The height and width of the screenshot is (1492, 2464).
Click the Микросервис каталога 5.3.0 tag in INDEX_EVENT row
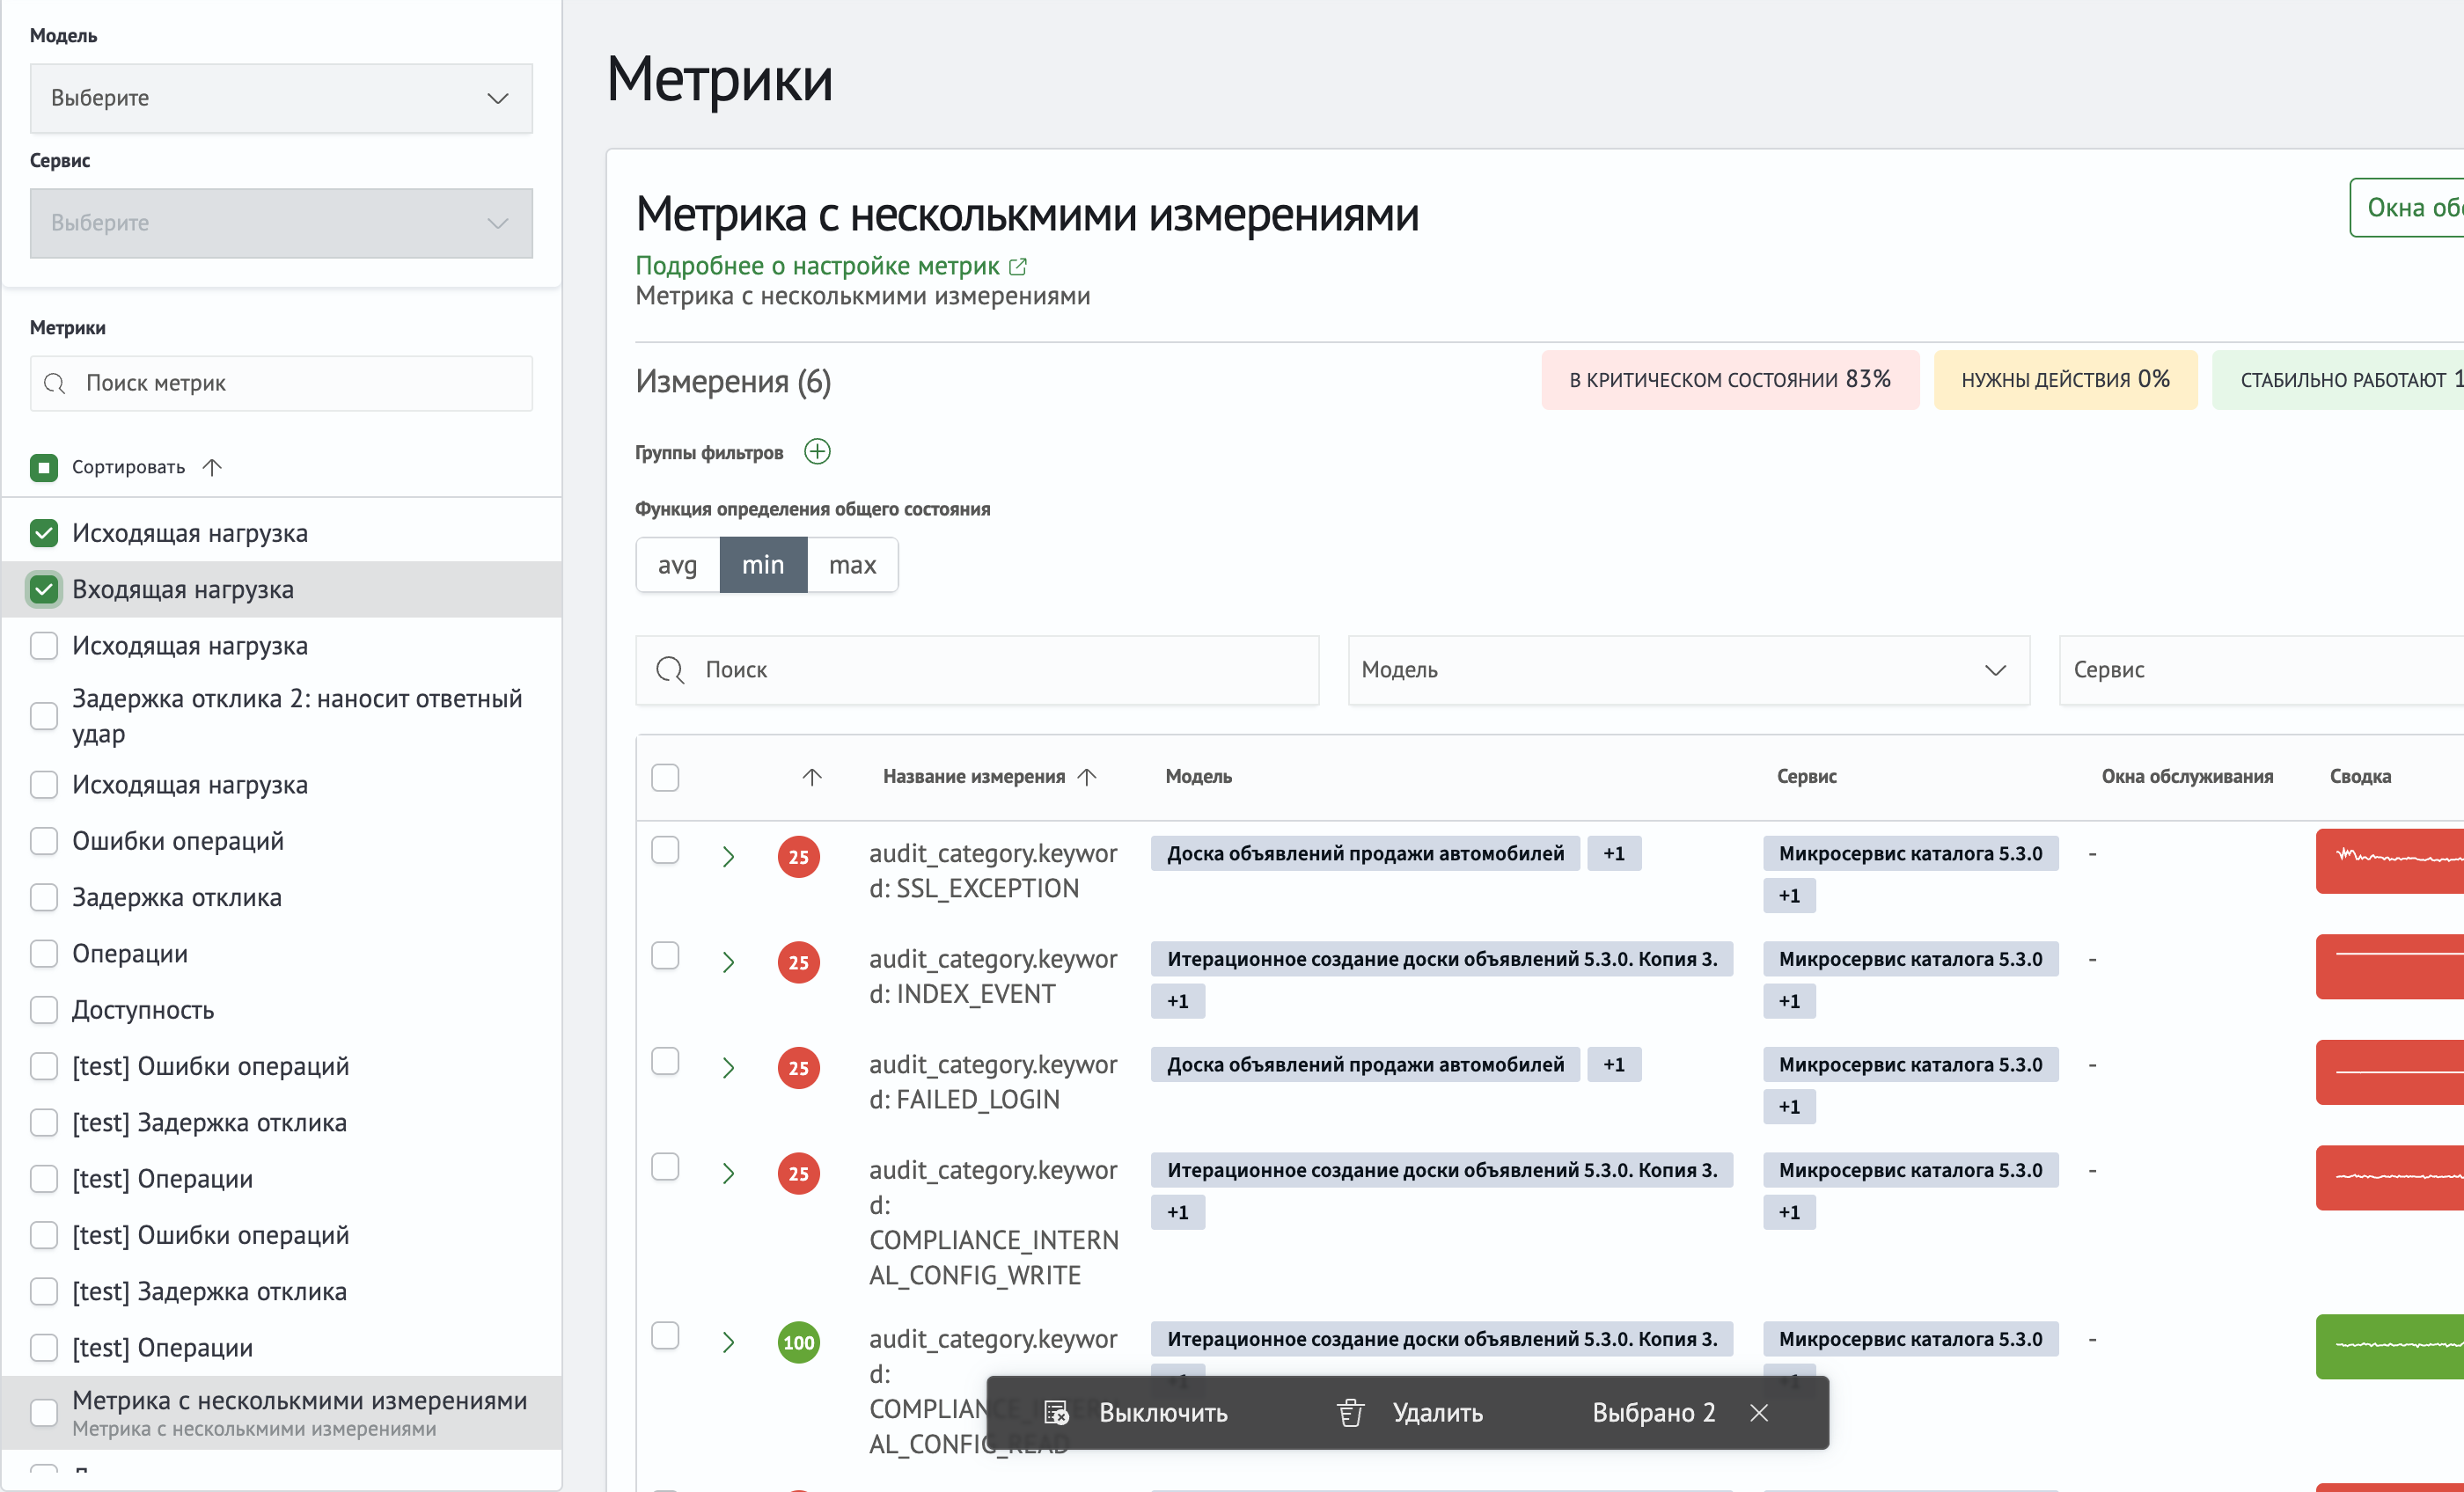coord(1910,959)
